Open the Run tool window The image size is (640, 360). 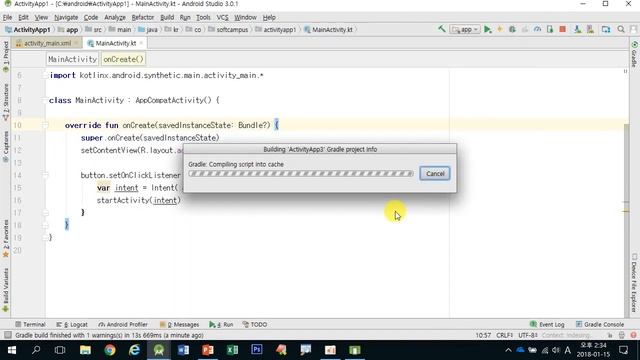[x=221, y=324]
